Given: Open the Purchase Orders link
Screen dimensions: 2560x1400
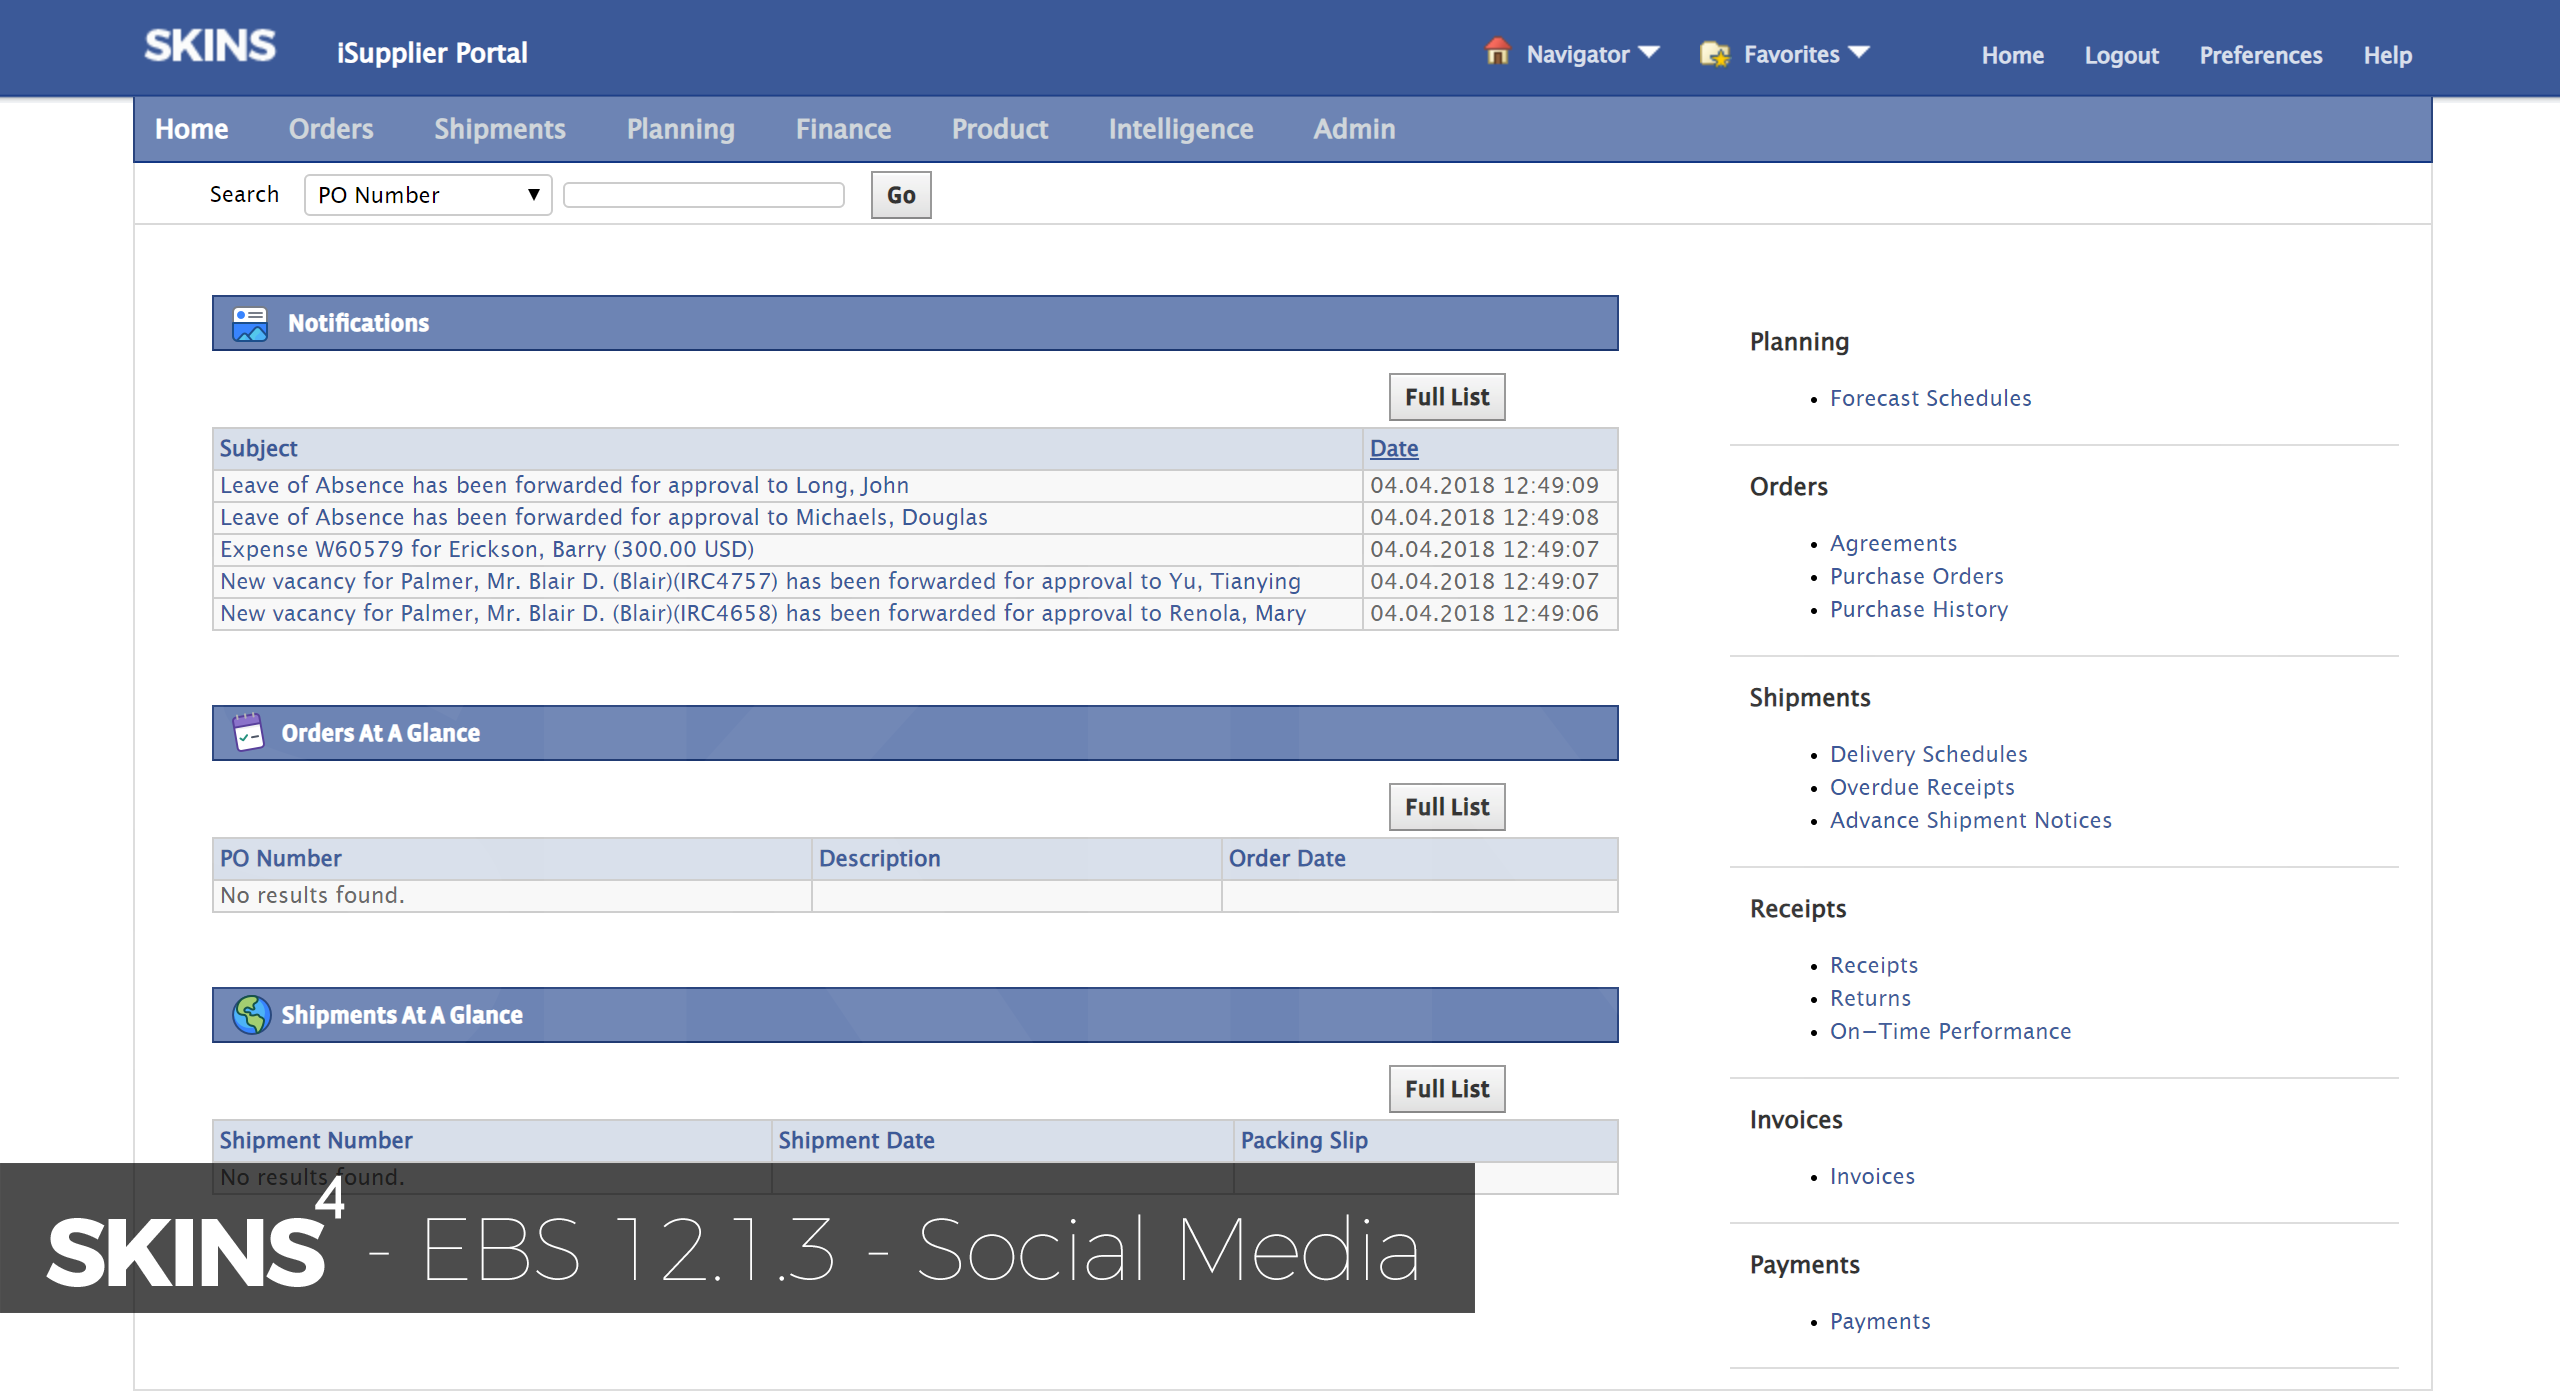Looking at the screenshot, I should click(1916, 576).
